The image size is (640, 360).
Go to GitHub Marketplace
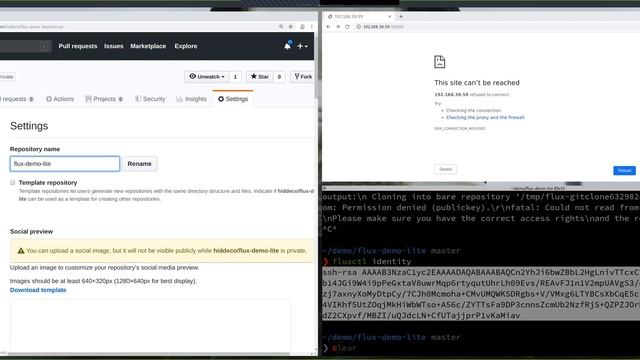tap(148, 46)
